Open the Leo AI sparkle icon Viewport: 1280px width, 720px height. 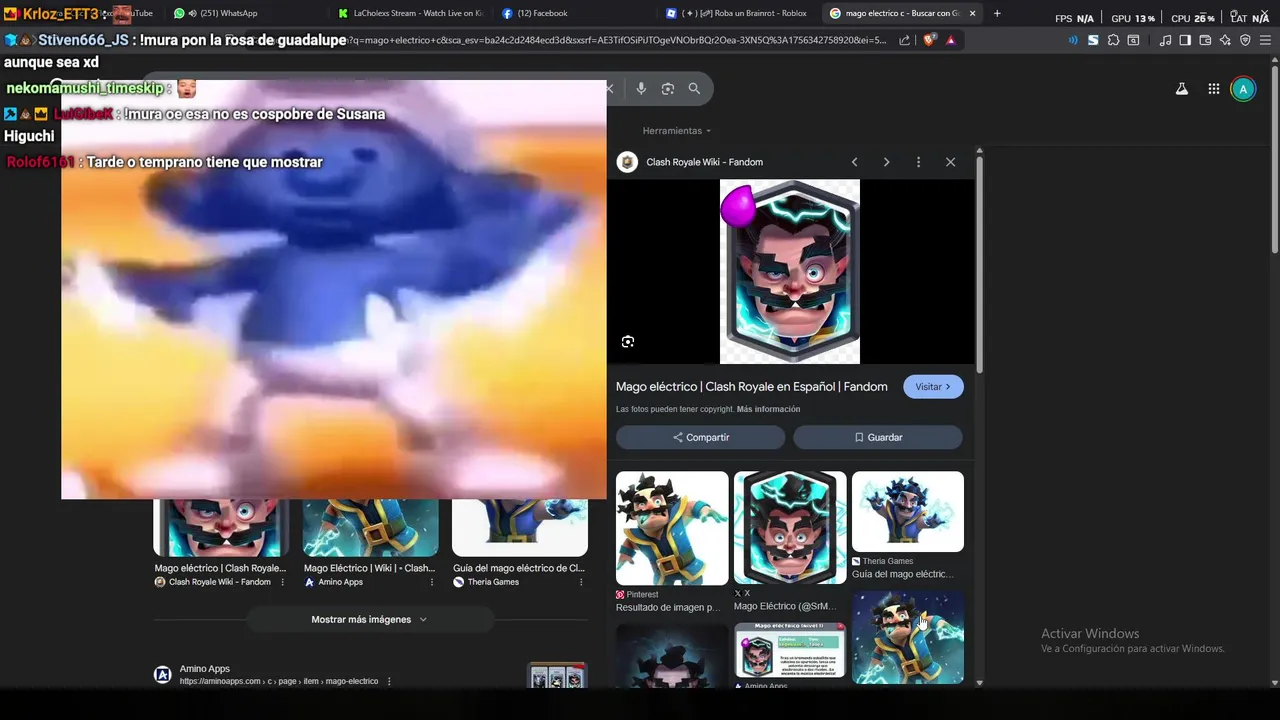(1225, 40)
